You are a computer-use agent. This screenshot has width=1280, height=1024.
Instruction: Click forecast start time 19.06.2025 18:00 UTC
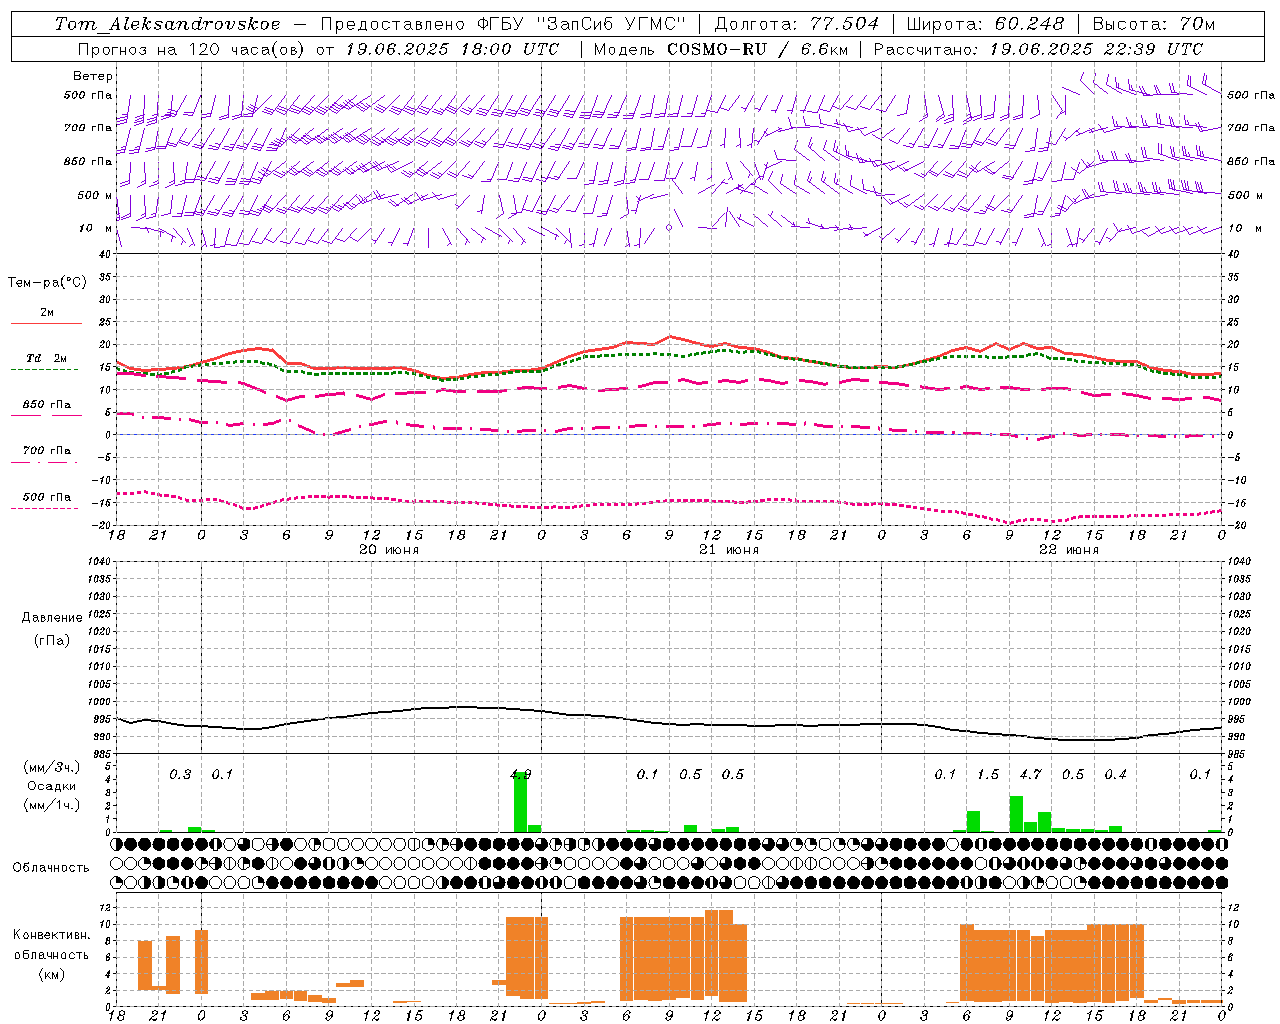click(452, 49)
